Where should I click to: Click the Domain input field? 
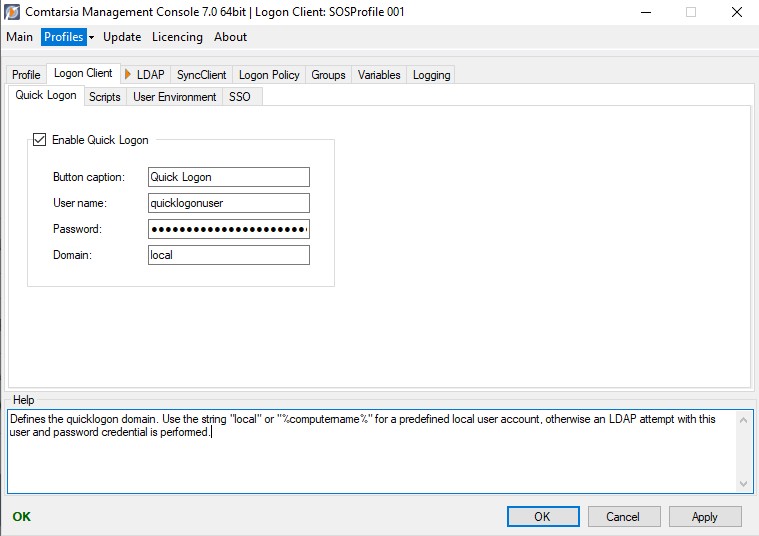pos(228,255)
